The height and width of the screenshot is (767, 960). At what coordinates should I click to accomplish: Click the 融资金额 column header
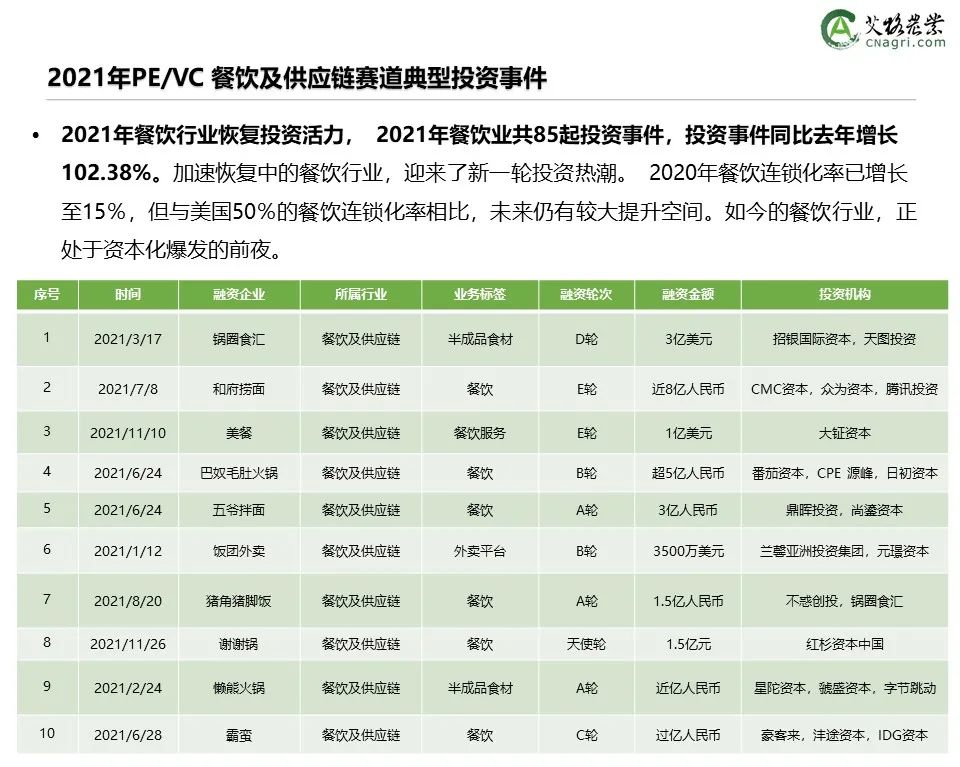(x=688, y=294)
